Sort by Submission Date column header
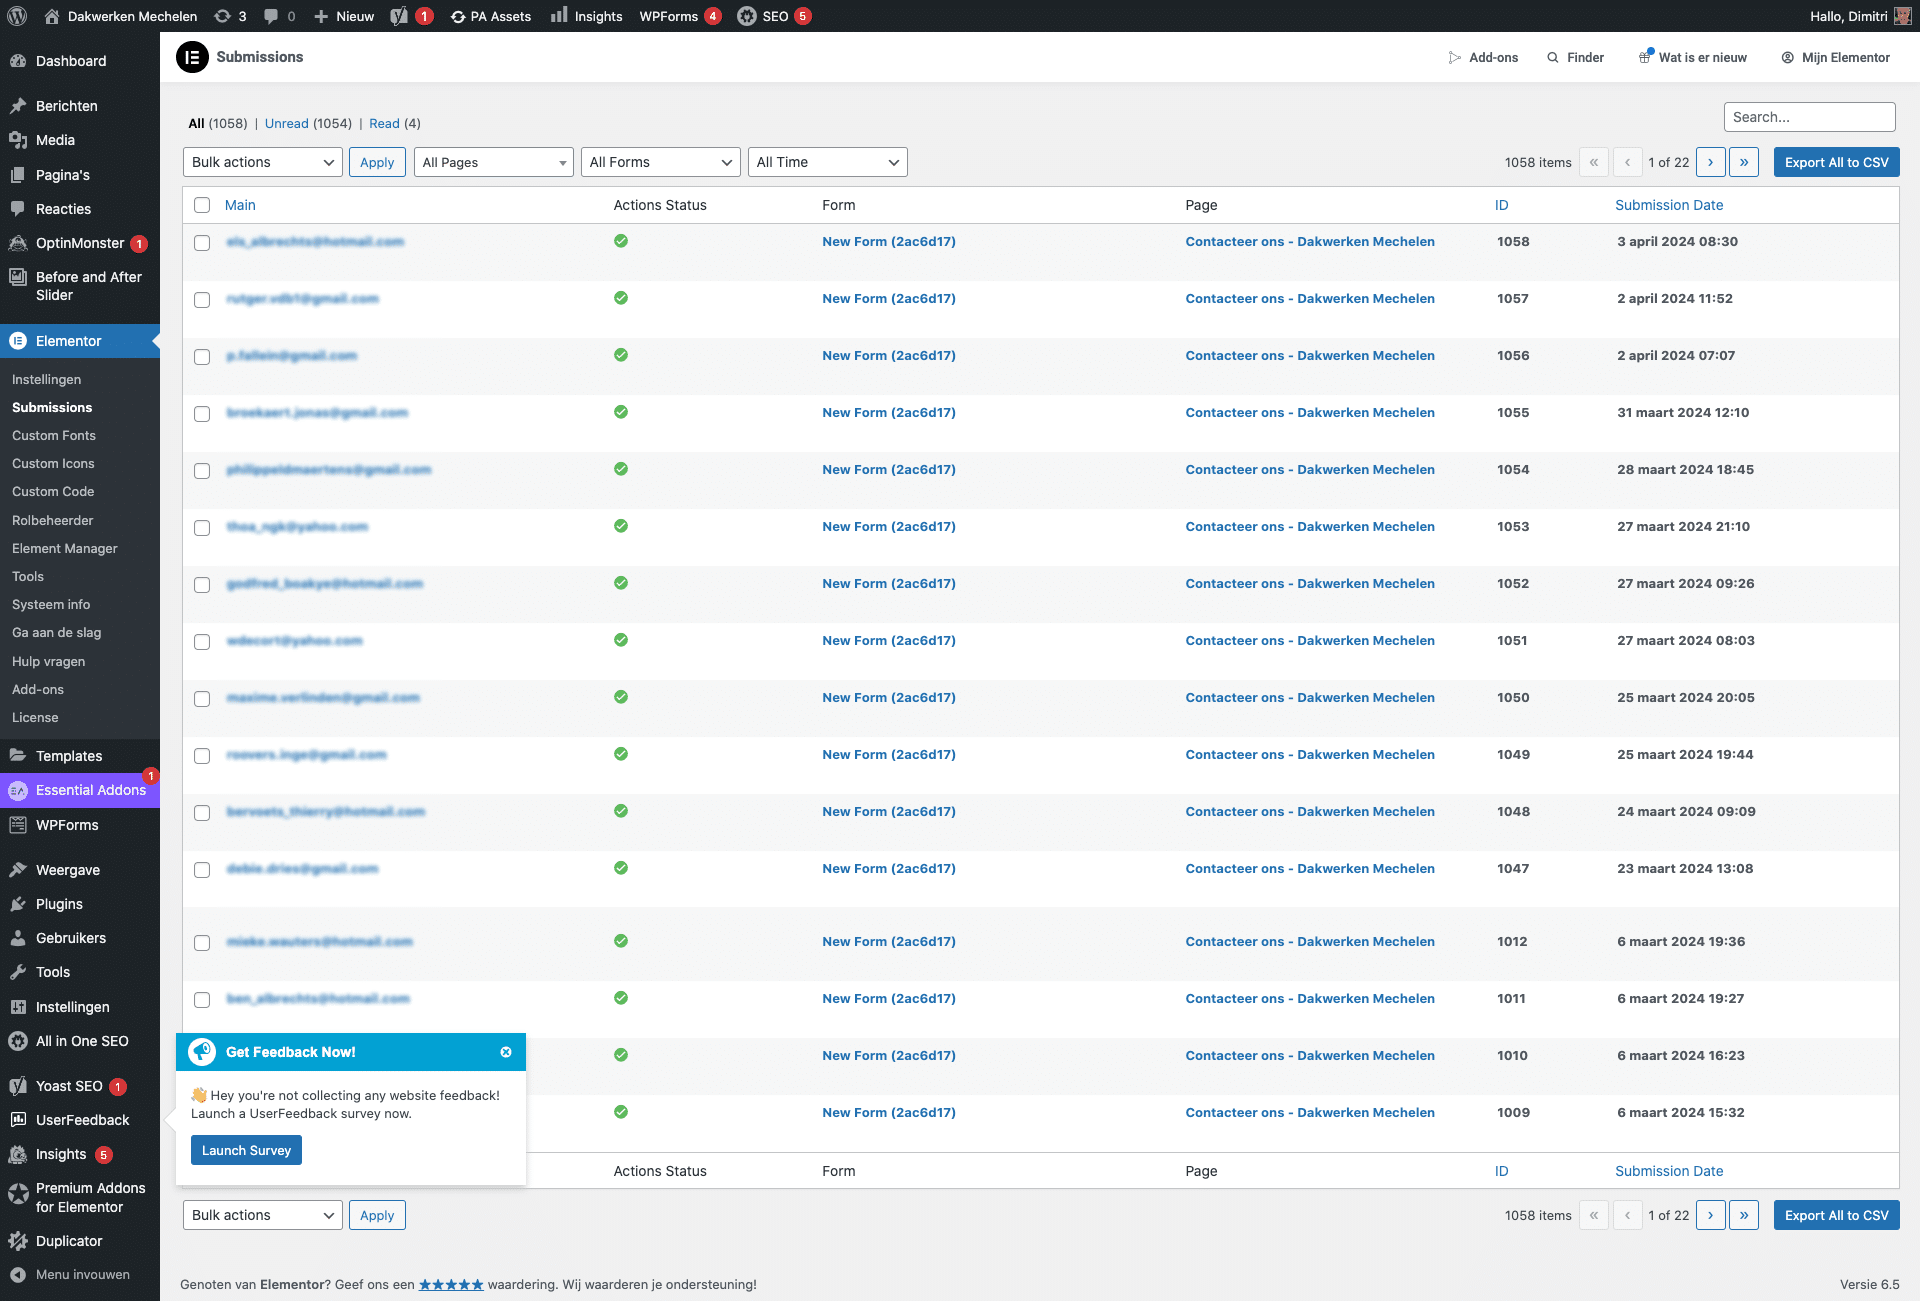 (1669, 205)
